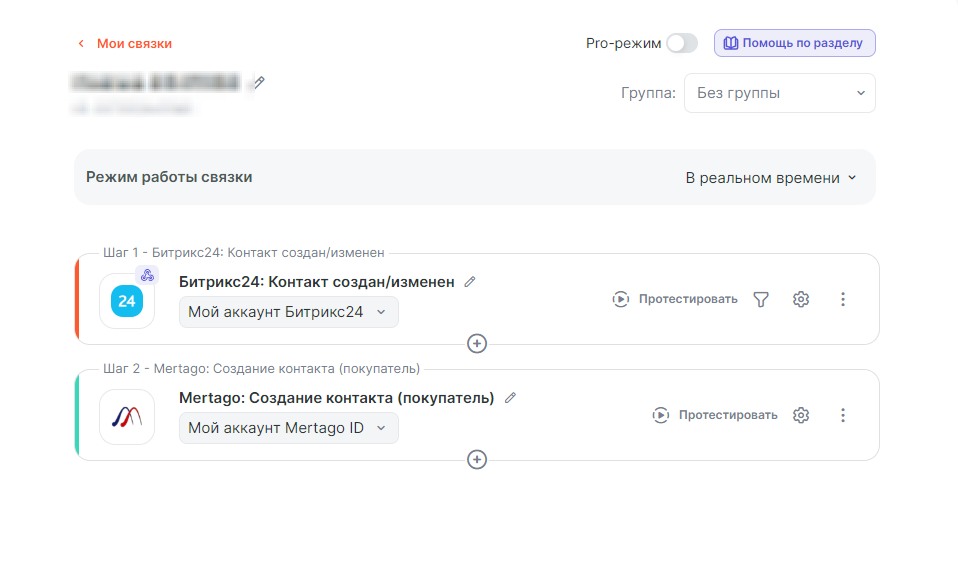Click the Bitrix24 app icon in step 1
Image resolution: width=958 pixels, height=576 pixels.
click(x=127, y=301)
